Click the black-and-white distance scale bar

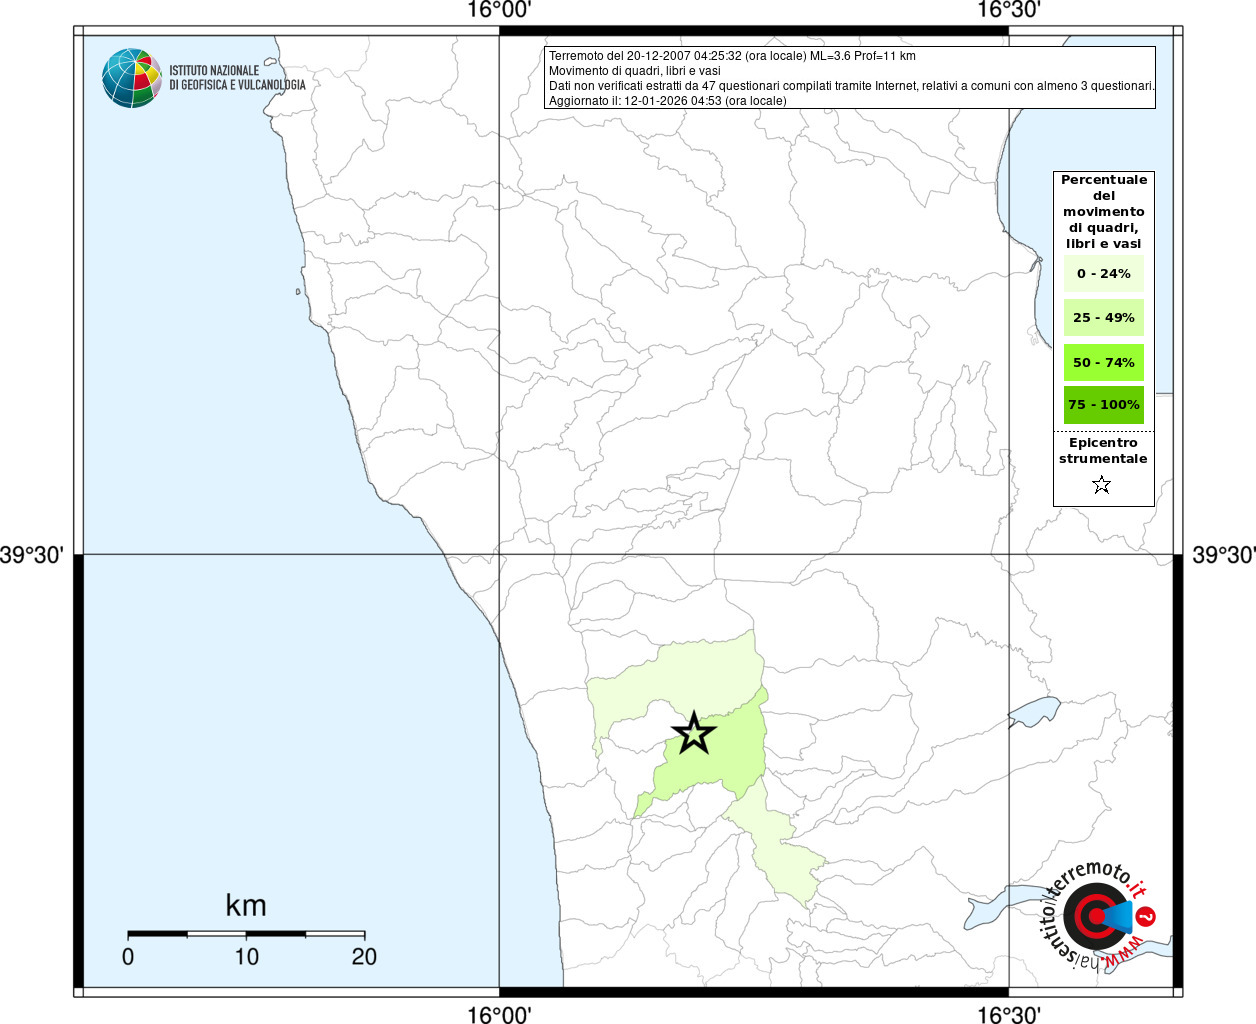tap(246, 934)
